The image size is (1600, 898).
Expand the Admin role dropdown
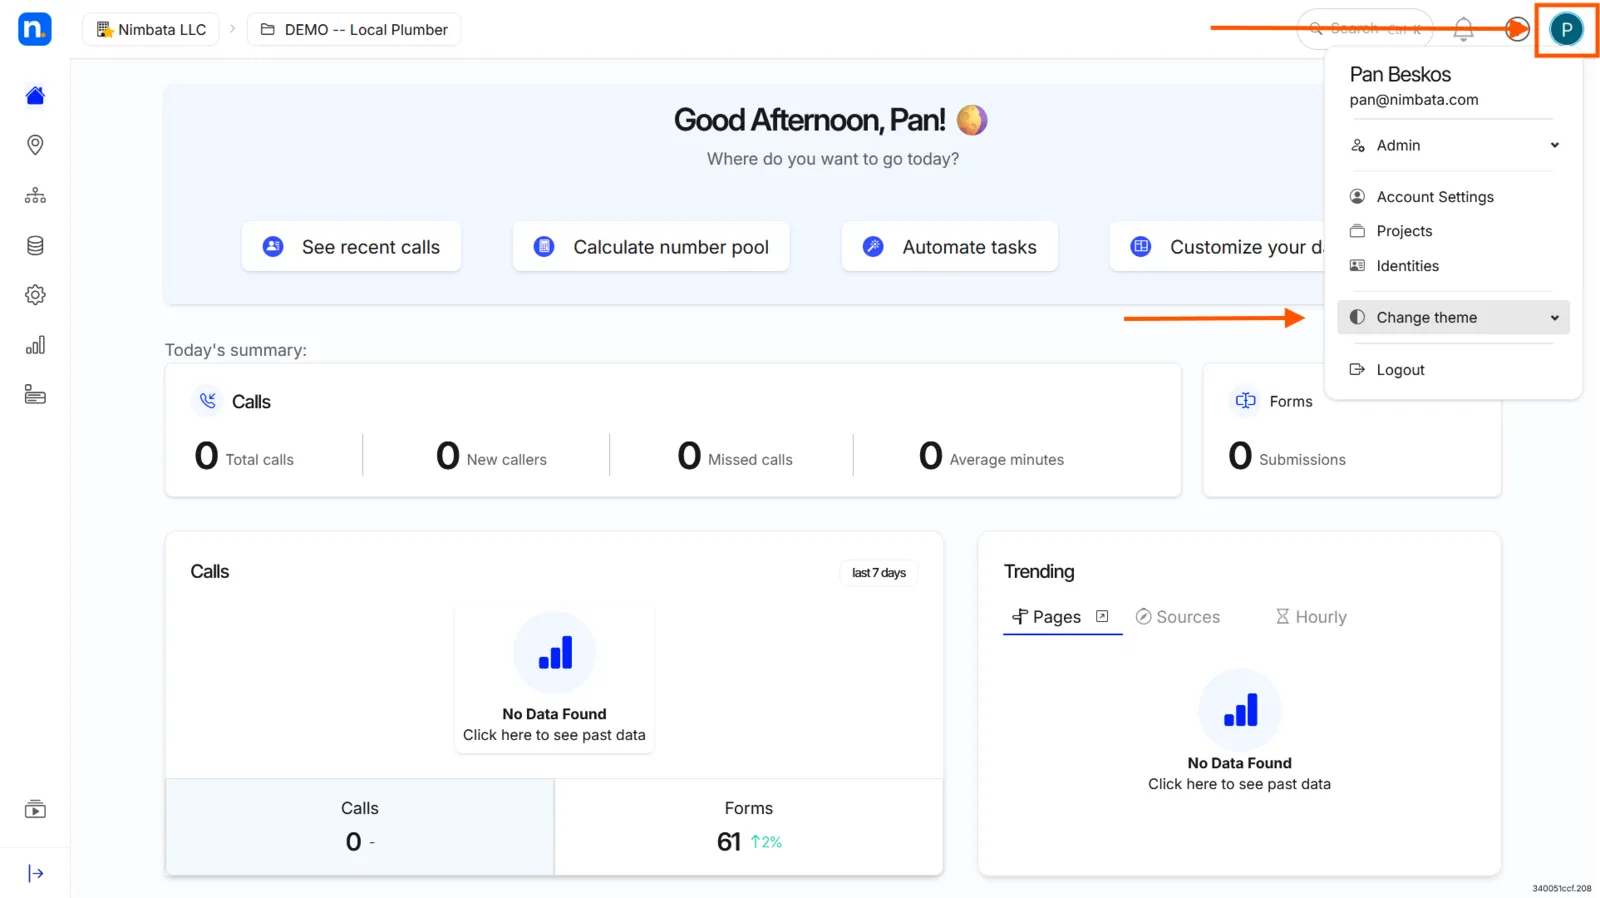point(1454,145)
